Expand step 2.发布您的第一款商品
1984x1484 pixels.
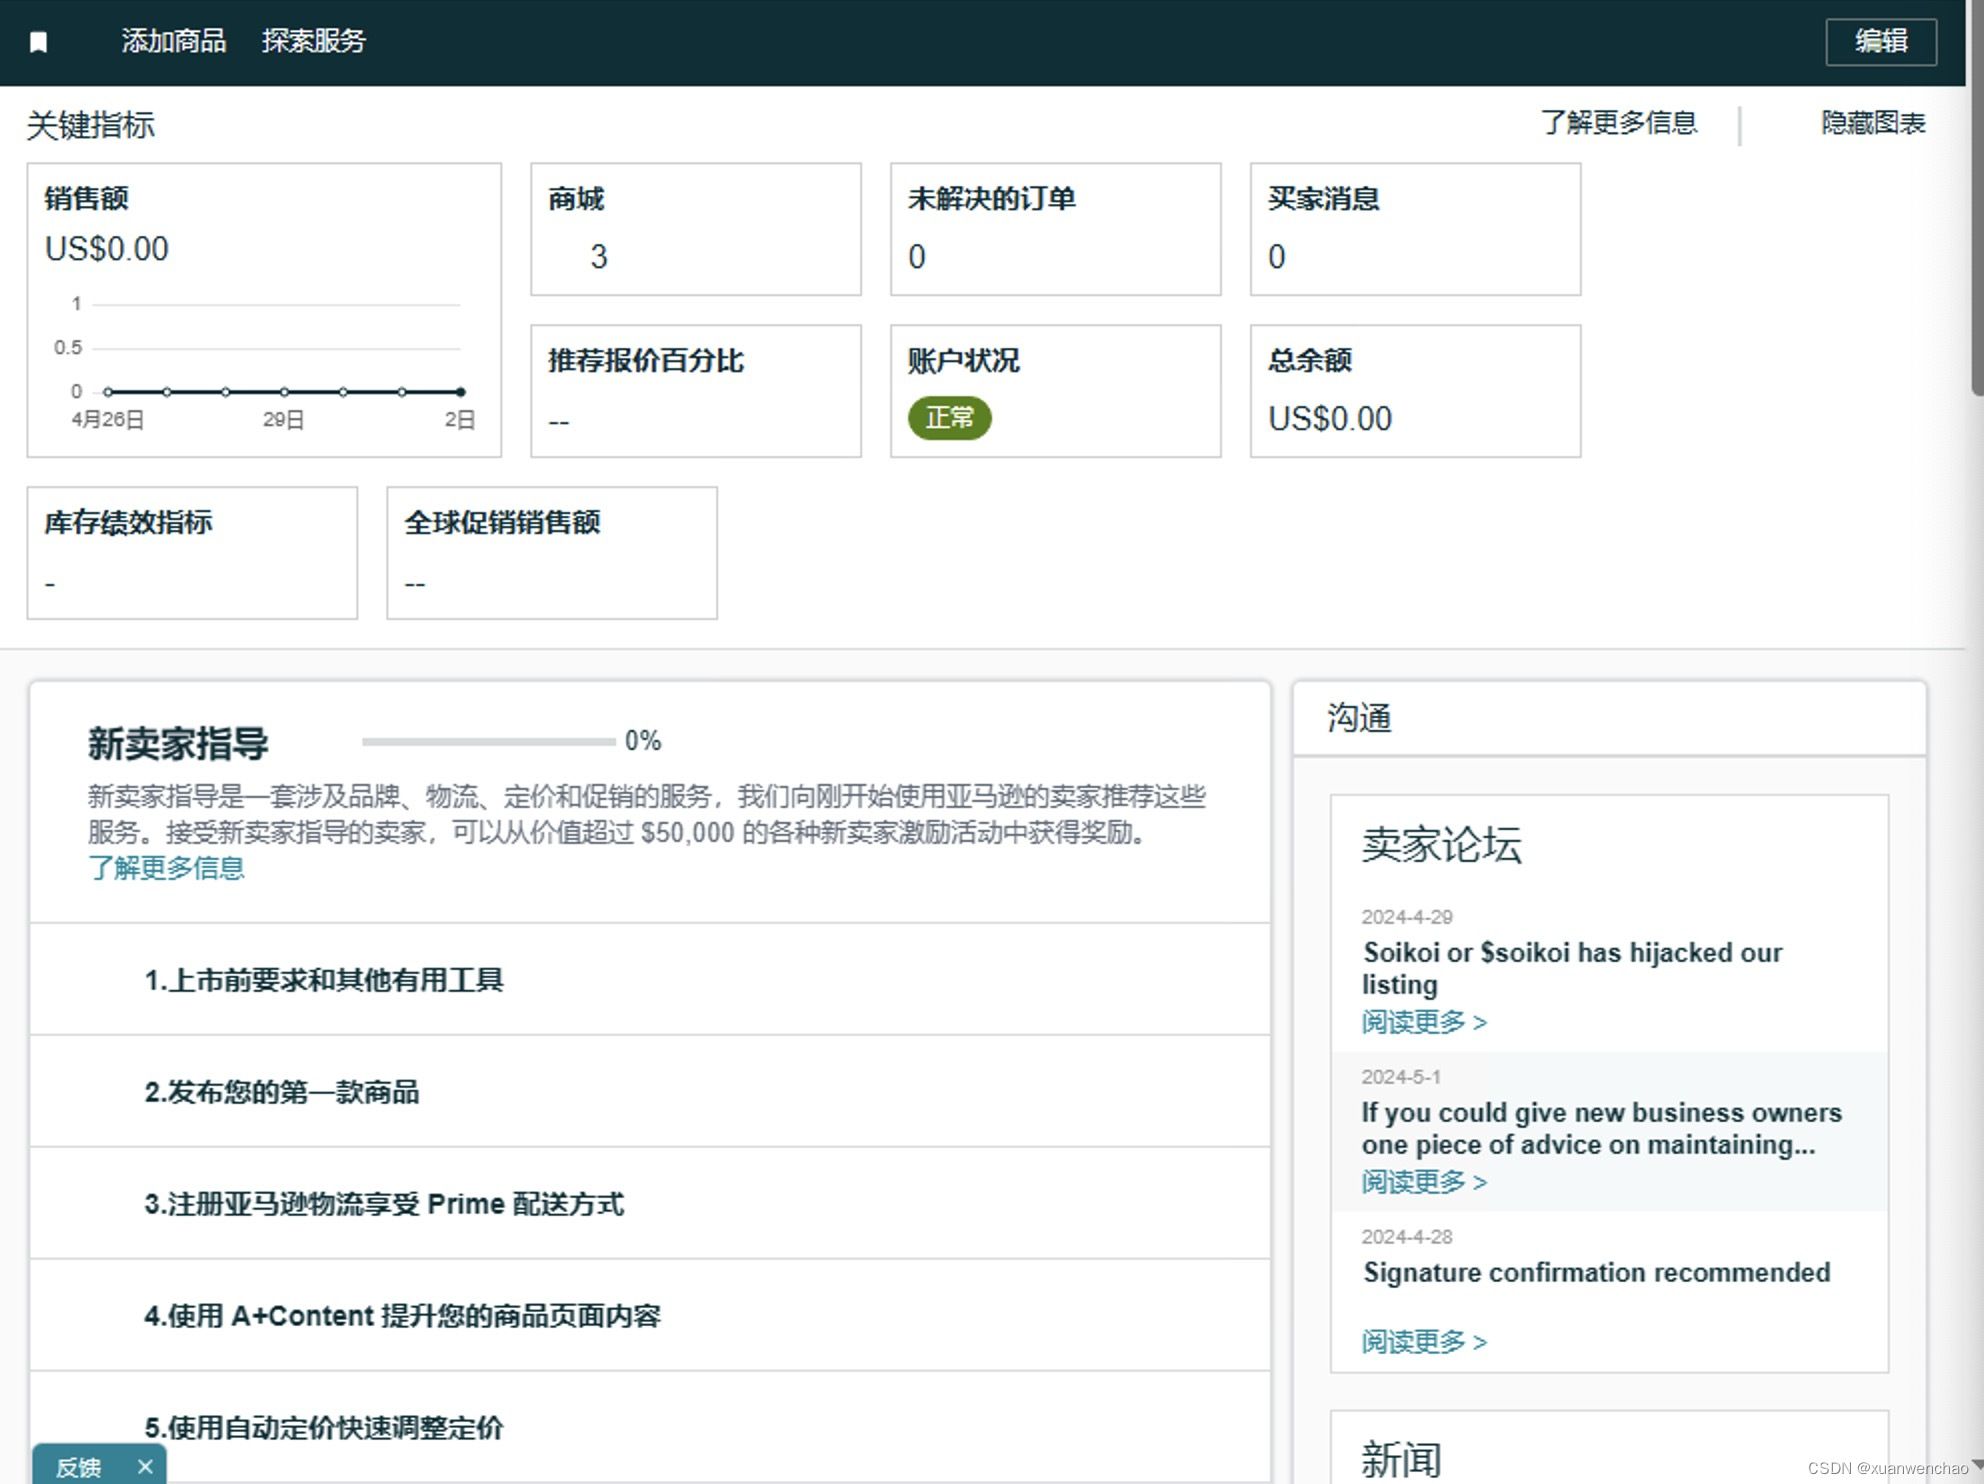coord(282,1092)
